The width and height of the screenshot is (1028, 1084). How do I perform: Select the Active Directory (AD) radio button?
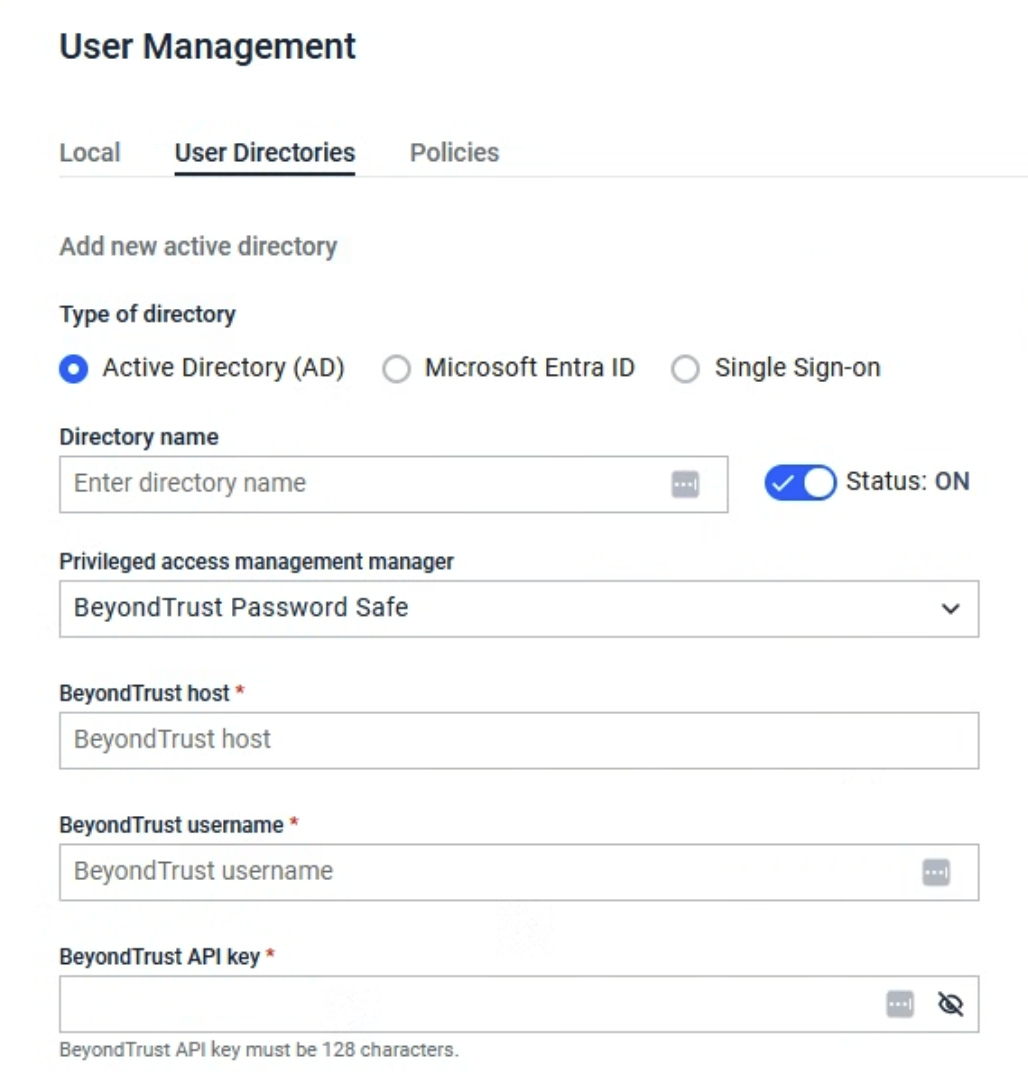[x=74, y=368]
